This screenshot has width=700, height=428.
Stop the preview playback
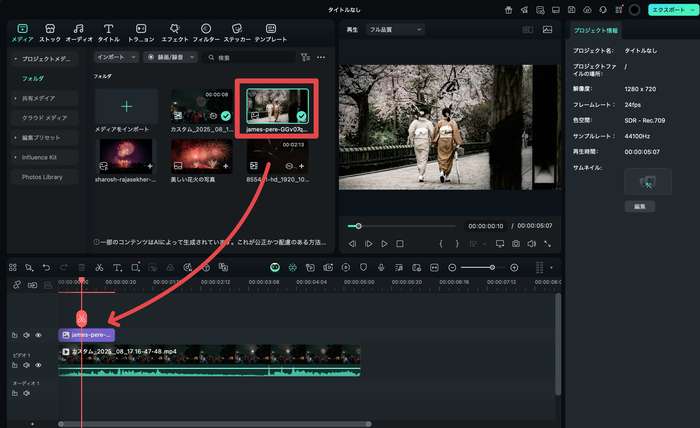400,244
